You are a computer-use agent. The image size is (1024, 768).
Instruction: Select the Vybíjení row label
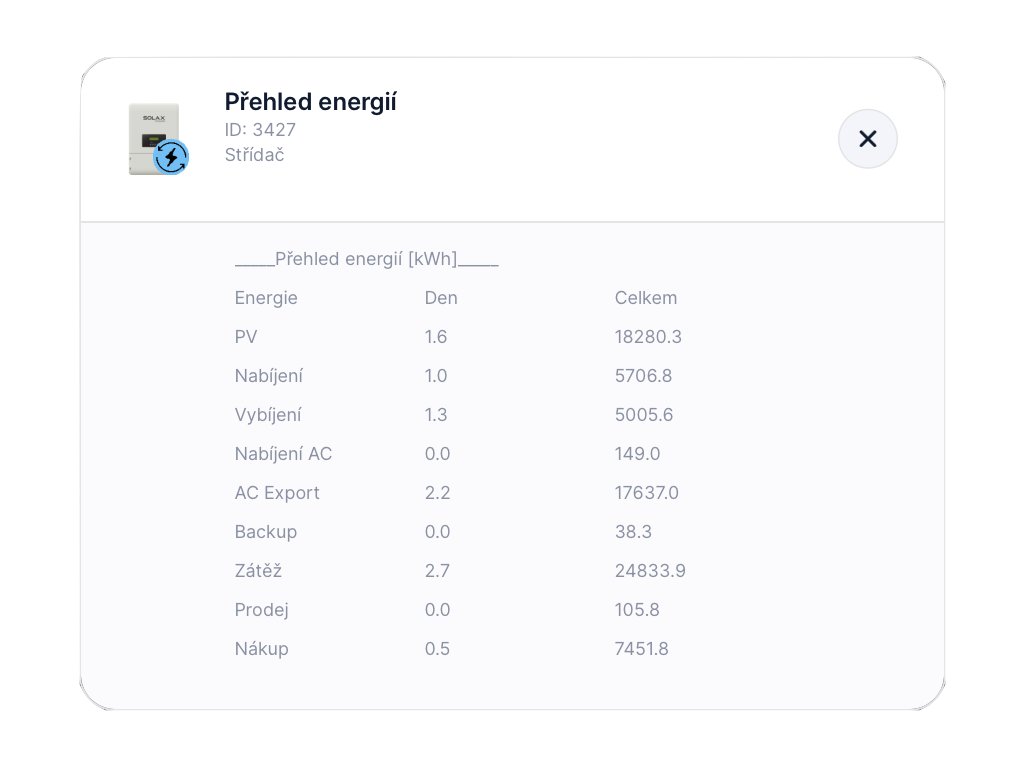coord(268,415)
